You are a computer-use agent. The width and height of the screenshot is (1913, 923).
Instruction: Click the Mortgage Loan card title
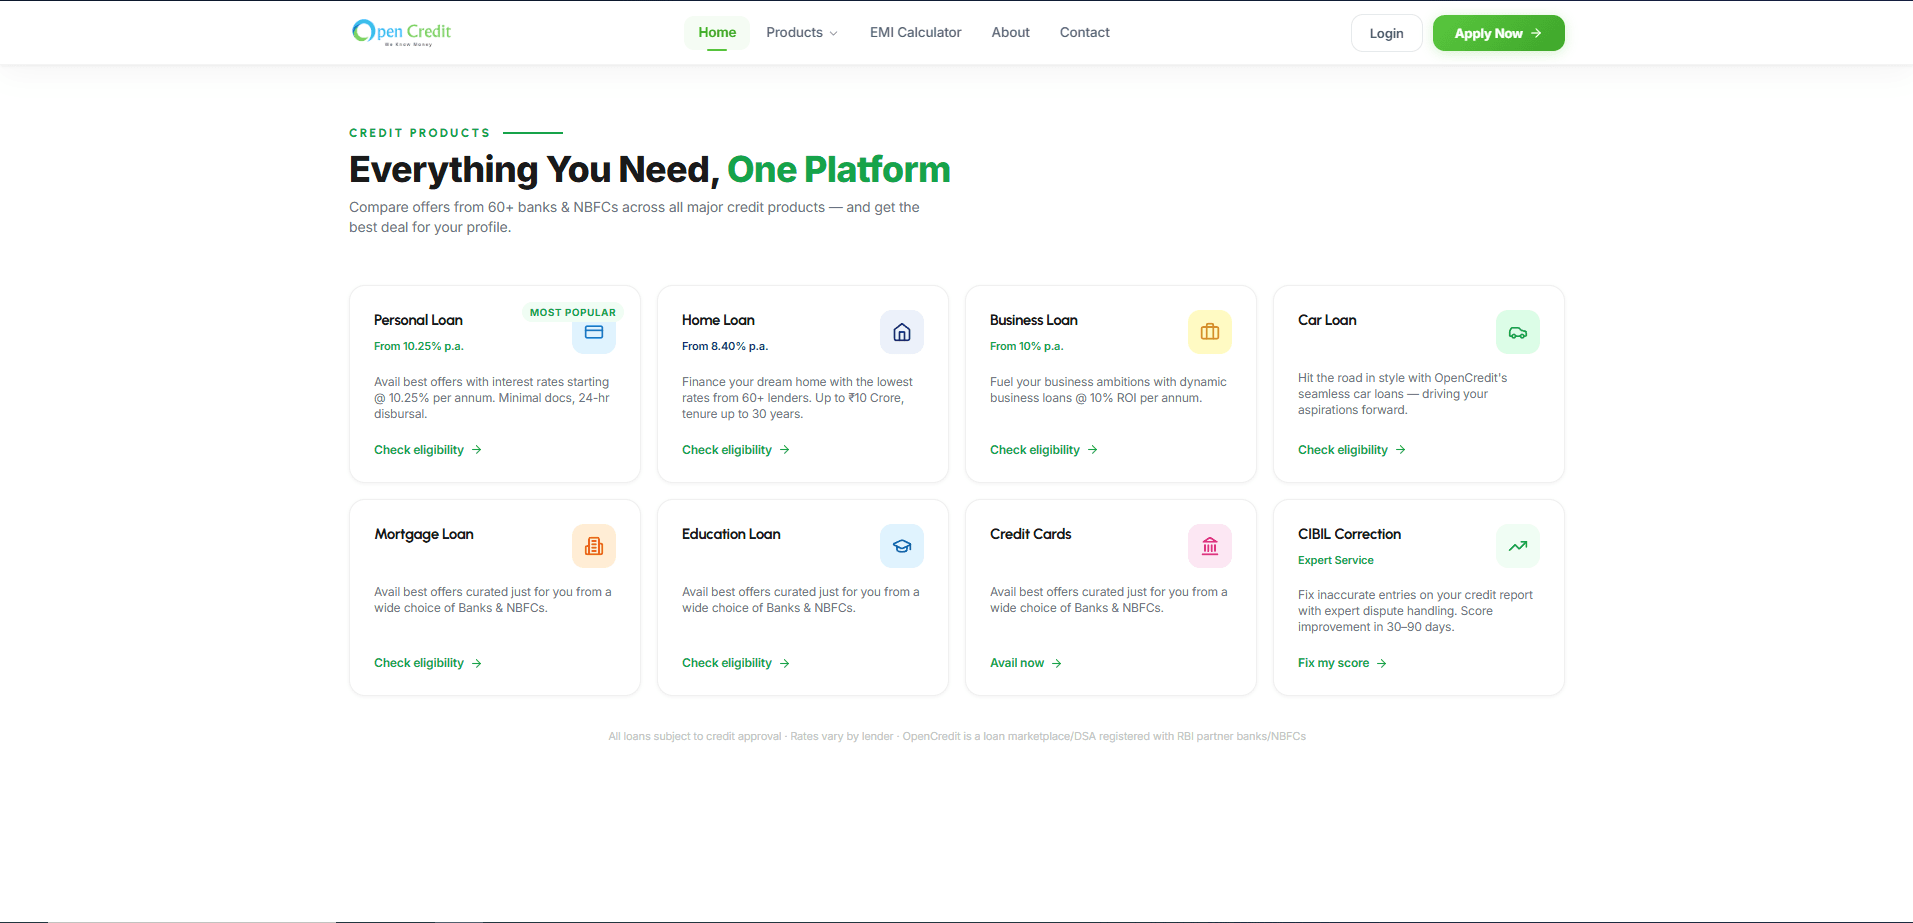[x=424, y=534]
